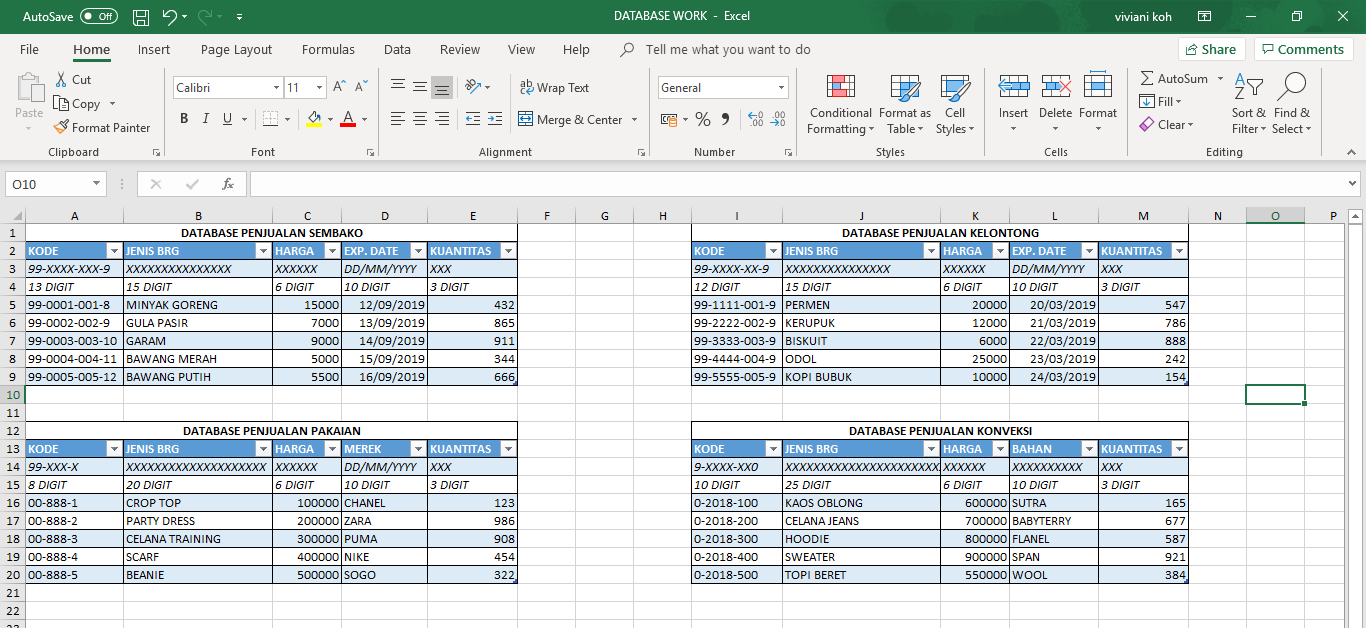Apply italic formatting from the Font group
The width and height of the screenshot is (1366, 628).
tap(206, 118)
